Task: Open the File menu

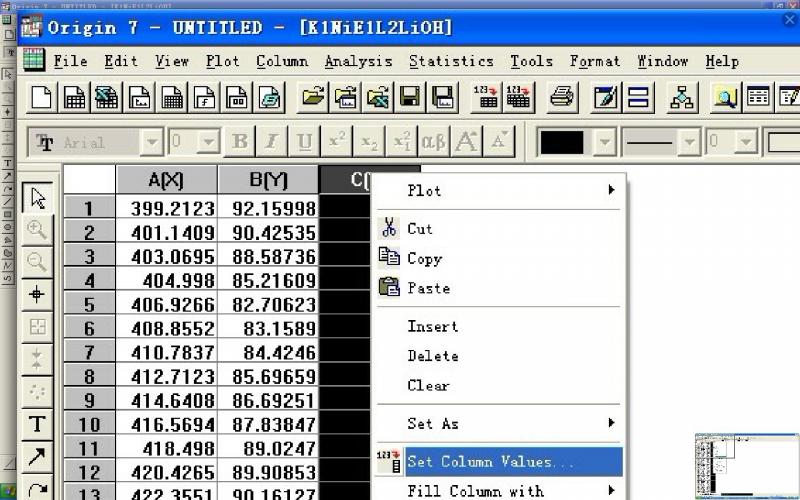Action: (x=70, y=61)
